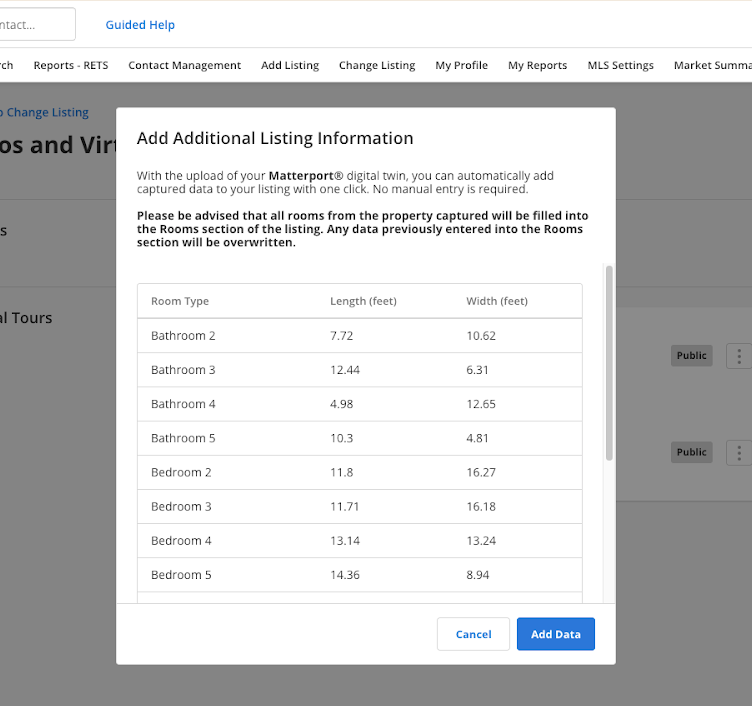Choose Change Listing from the top navigation
The image size is (752, 706).
(x=376, y=65)
